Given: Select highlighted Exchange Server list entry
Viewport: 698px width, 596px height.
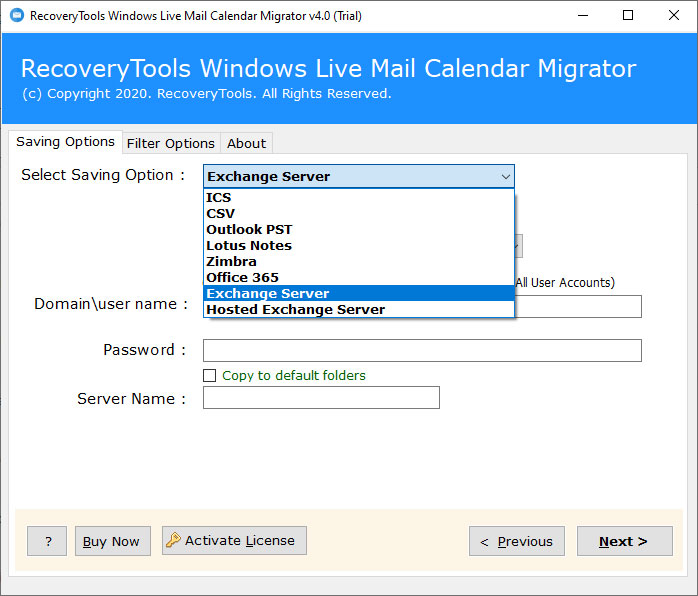Looking at the screenshot, I should point(359,293).
